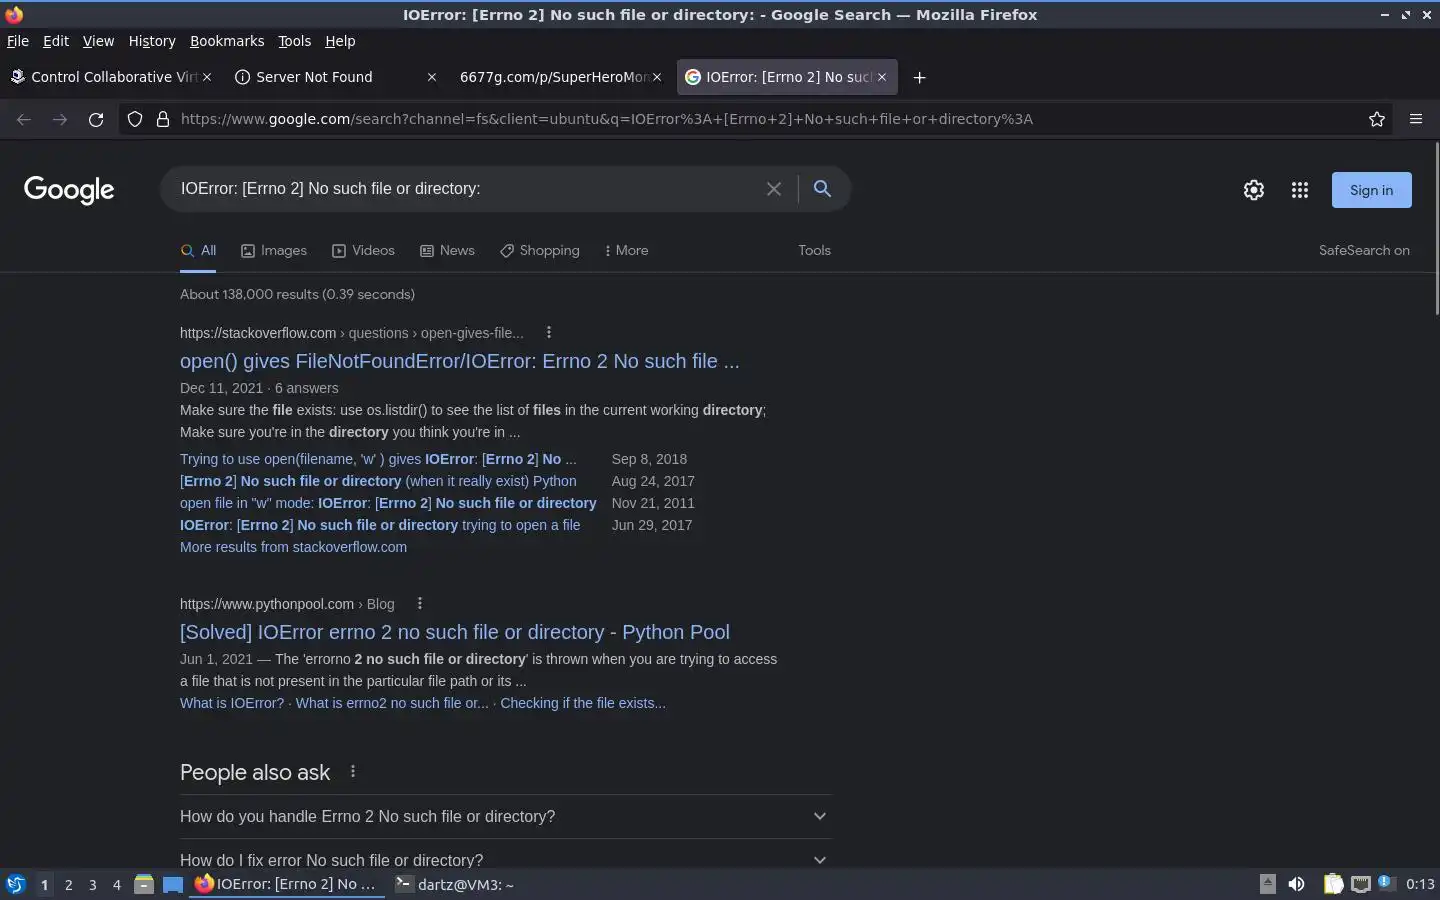Image resolution: width=1440 pixels, height=900 pixels.
Task: Click the shield tracking protection icon
Action: coord(135,119)
